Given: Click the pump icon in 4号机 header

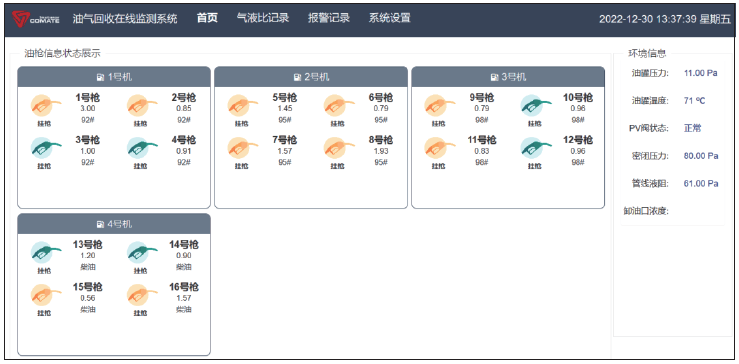Looking at the screenshot, I should 100,224.
